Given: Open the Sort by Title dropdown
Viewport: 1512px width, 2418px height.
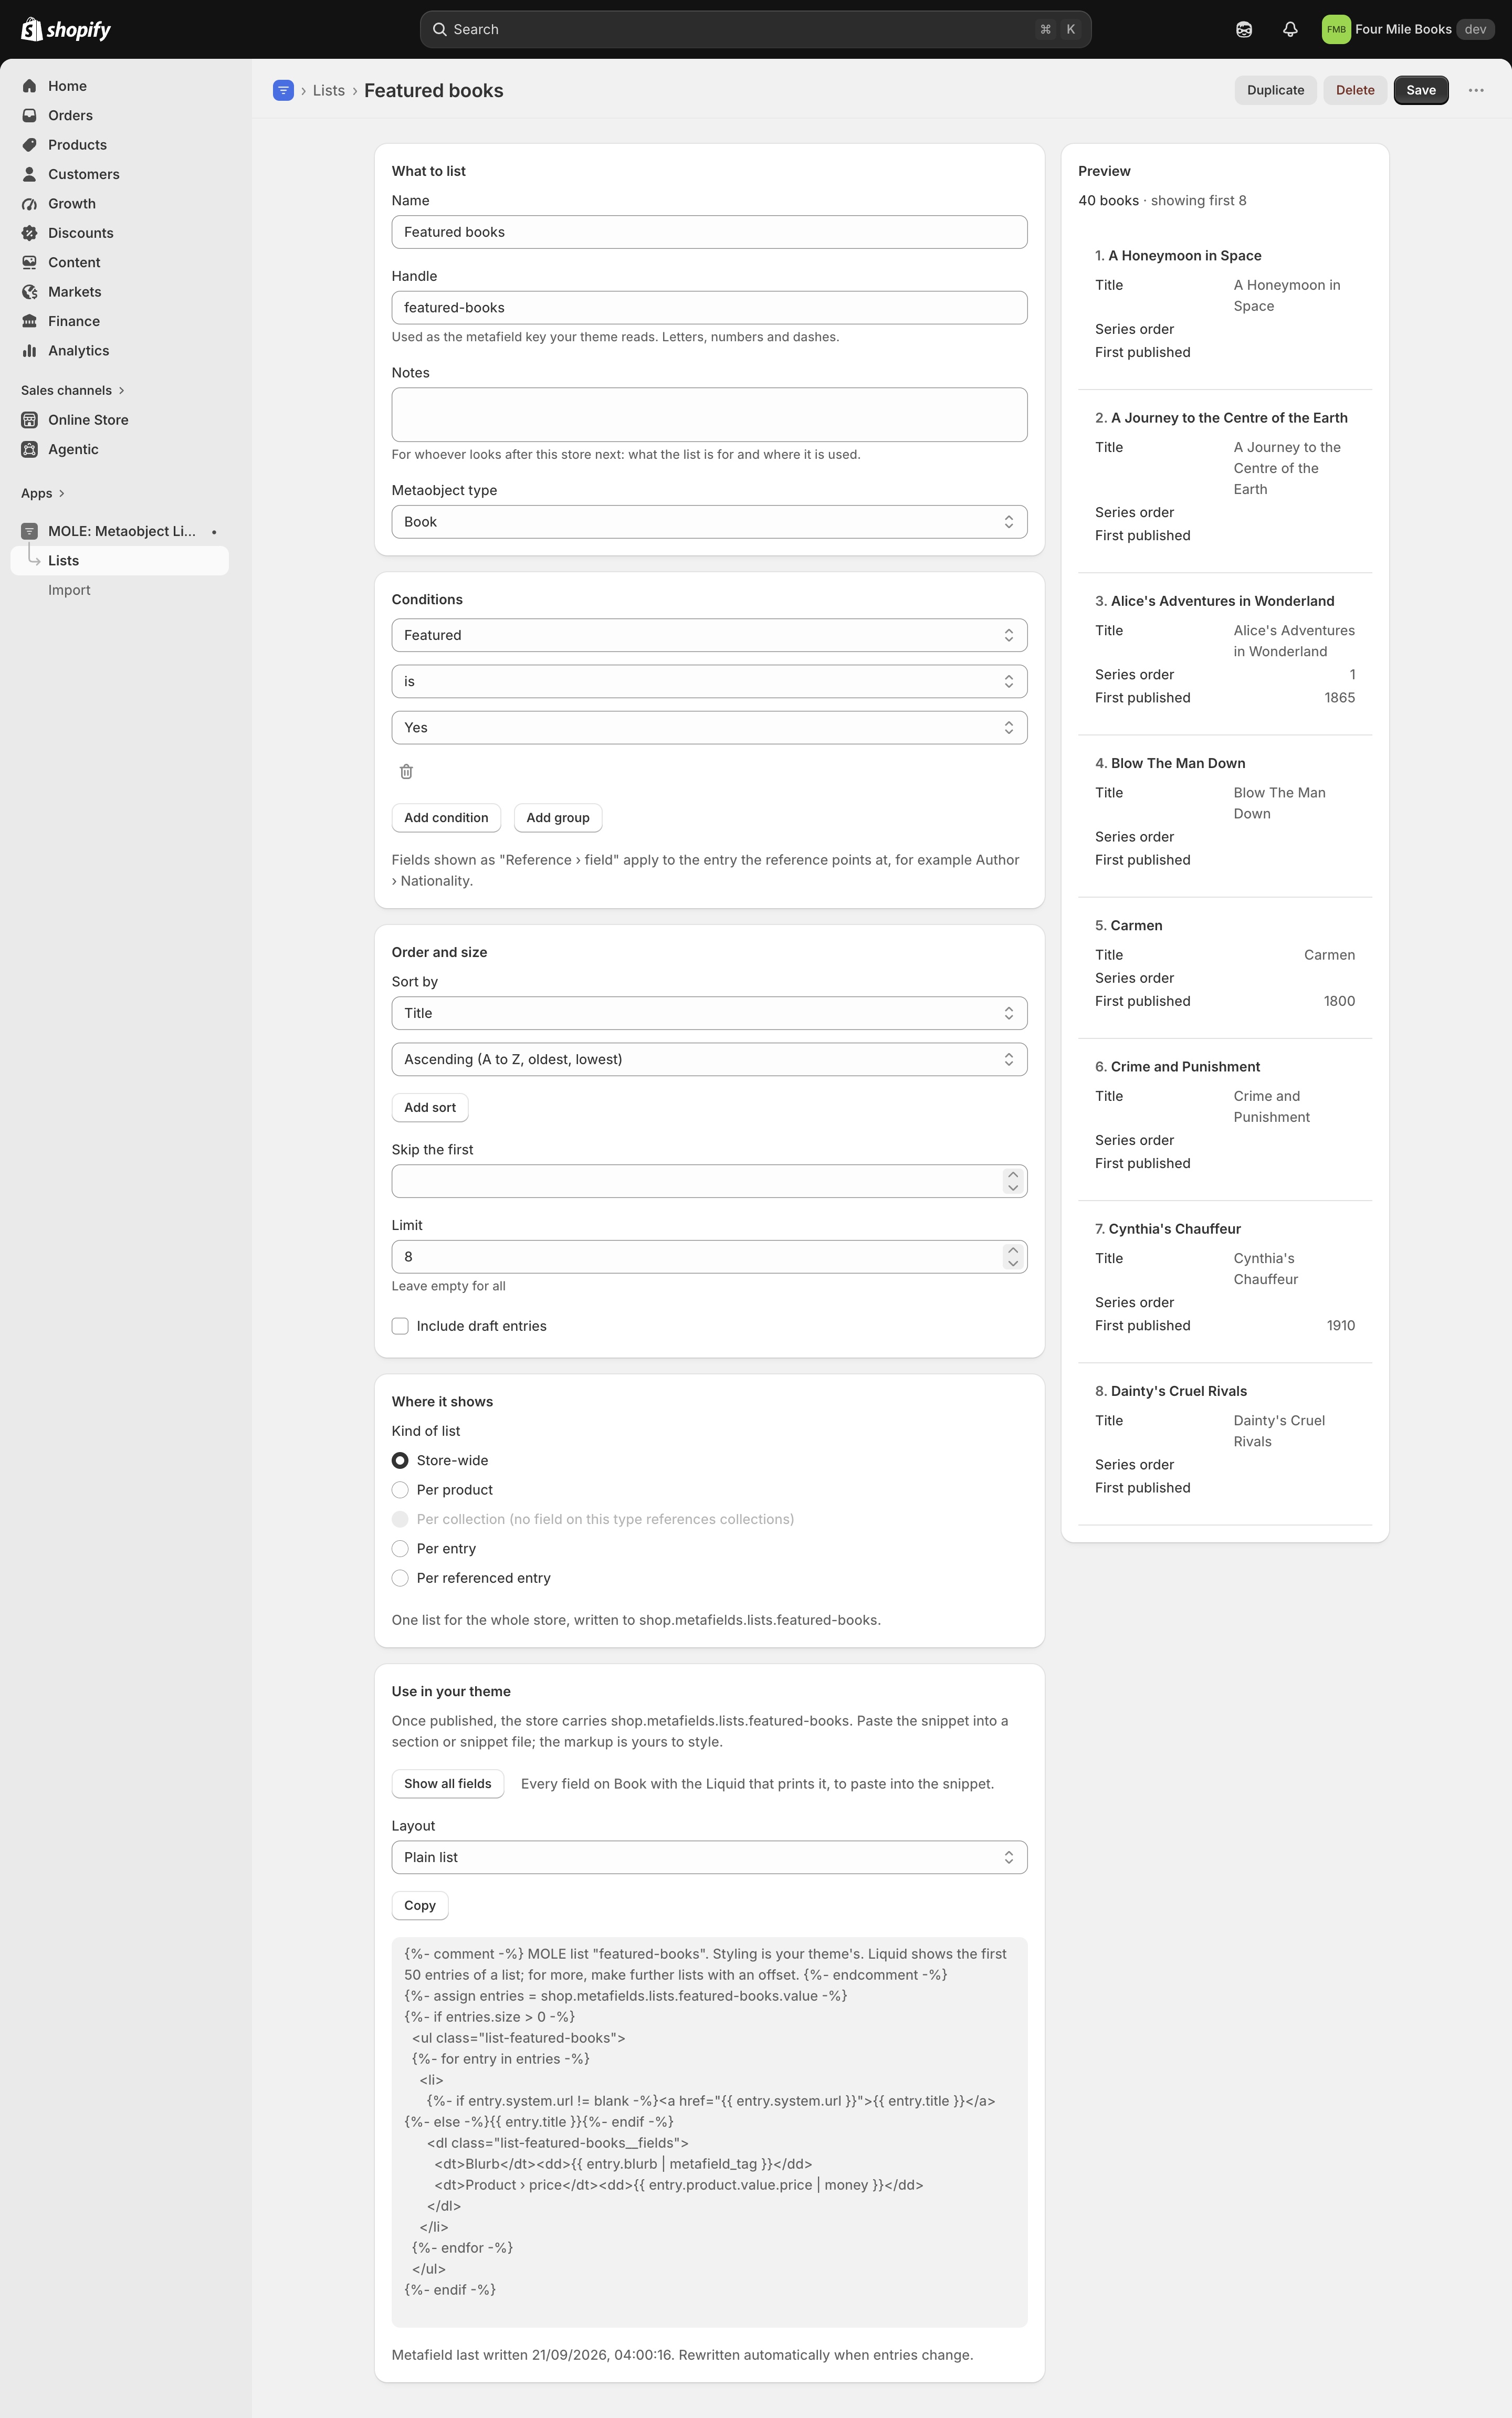Looking at the screenshot, I should pos(709,1013).
